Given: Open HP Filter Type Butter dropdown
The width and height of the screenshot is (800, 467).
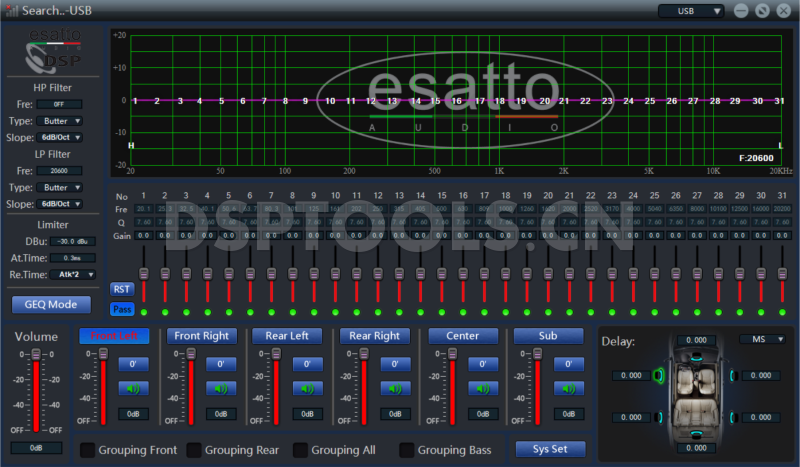Looking at the screenshot, I should 59,121.
